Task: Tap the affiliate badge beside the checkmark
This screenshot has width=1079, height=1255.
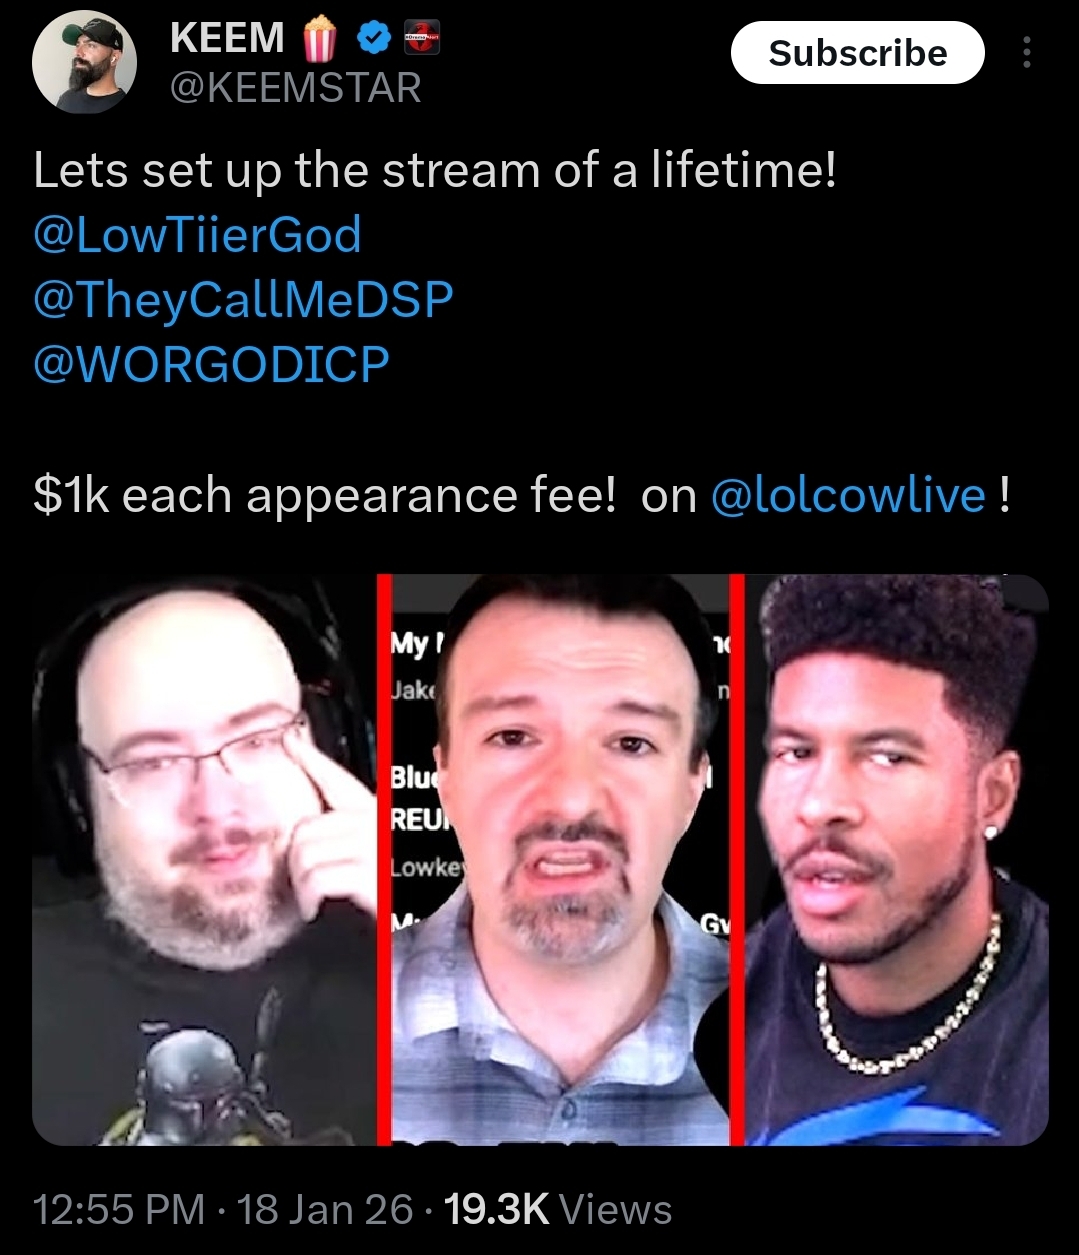Action: pos(420,40)
